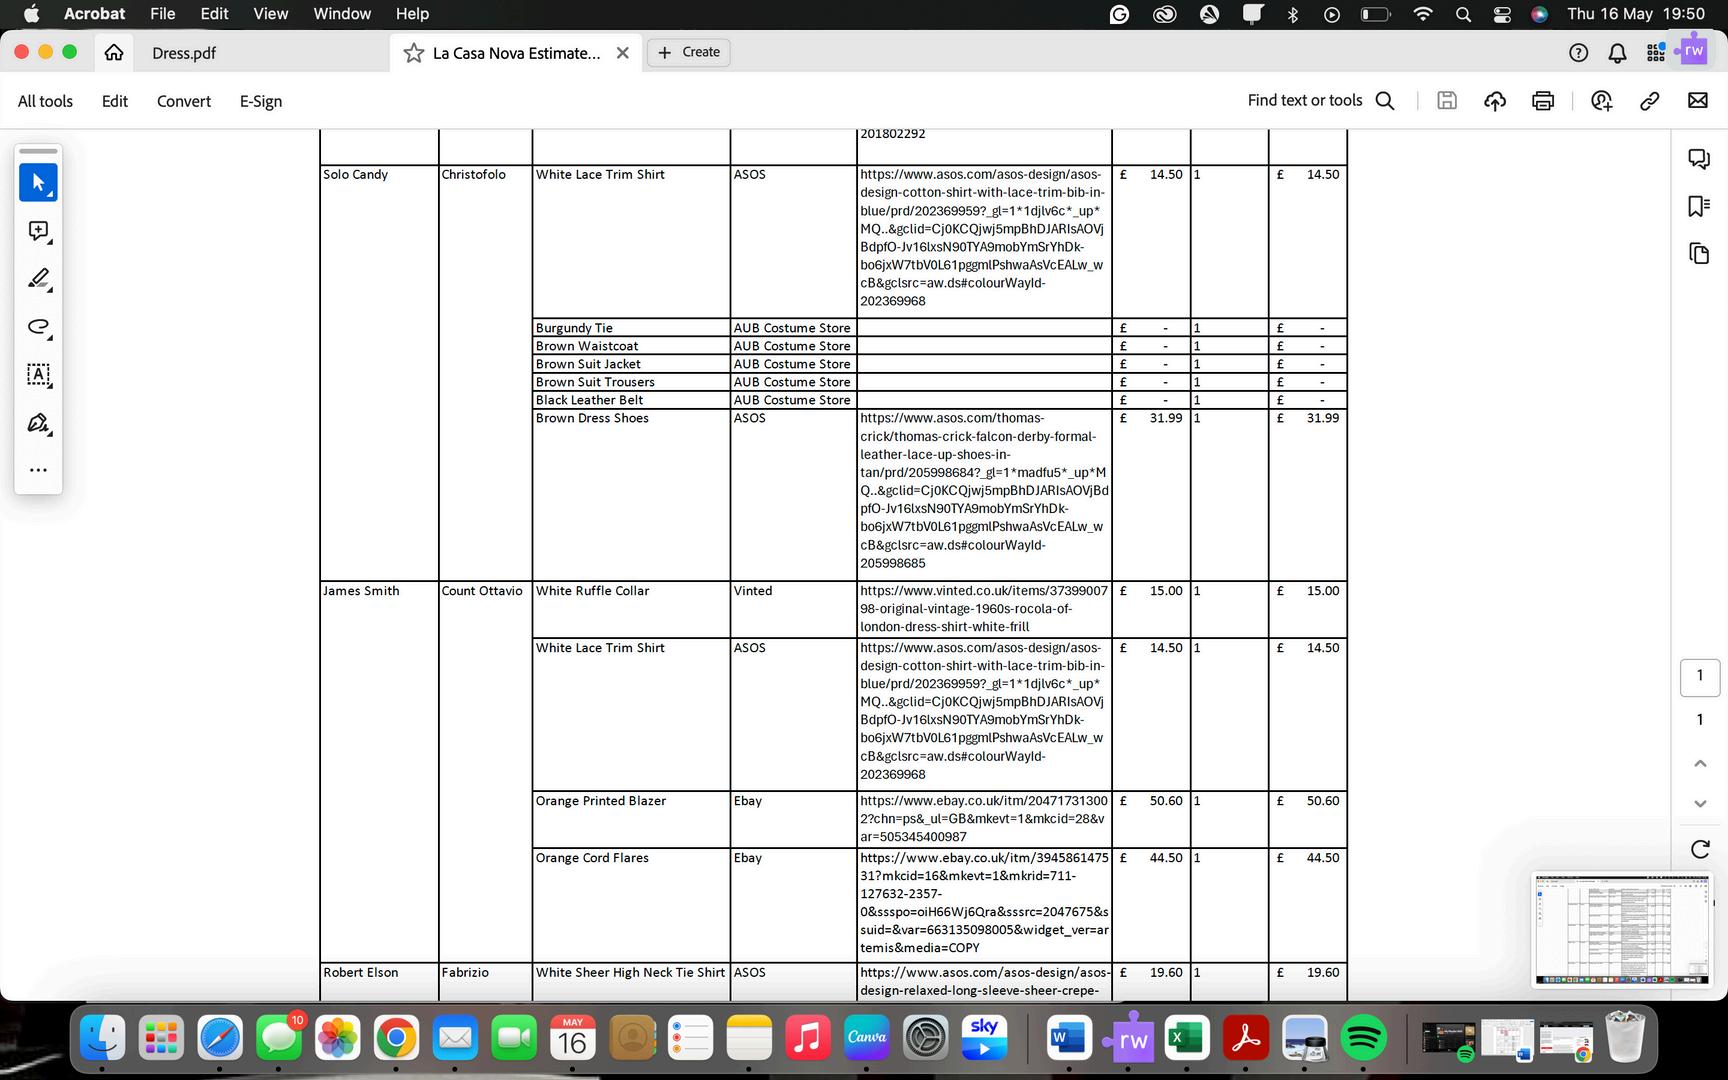Open the Pages thumbnails panel

(1699, 253)
